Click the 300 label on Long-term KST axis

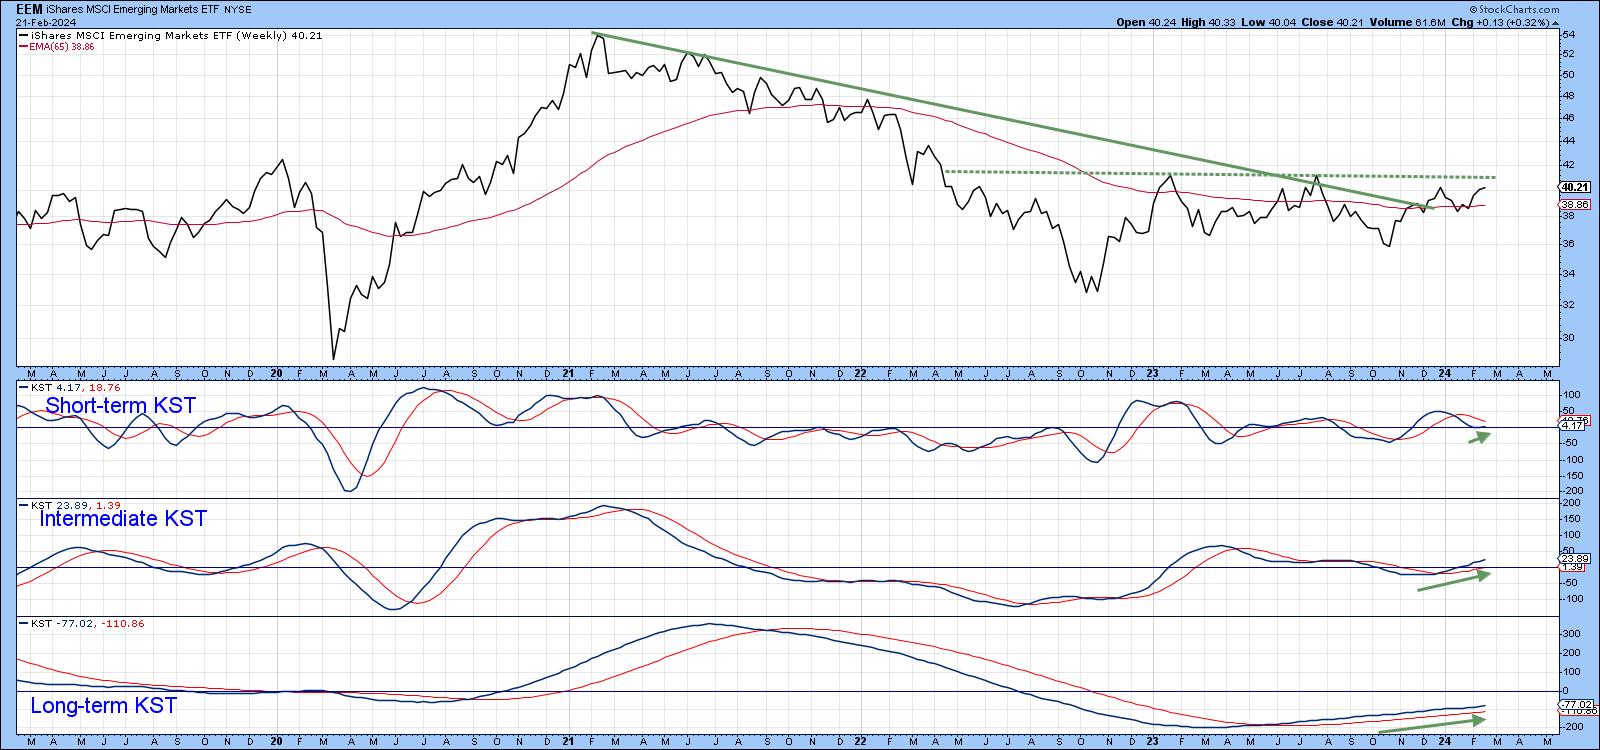click(1569, 634)
